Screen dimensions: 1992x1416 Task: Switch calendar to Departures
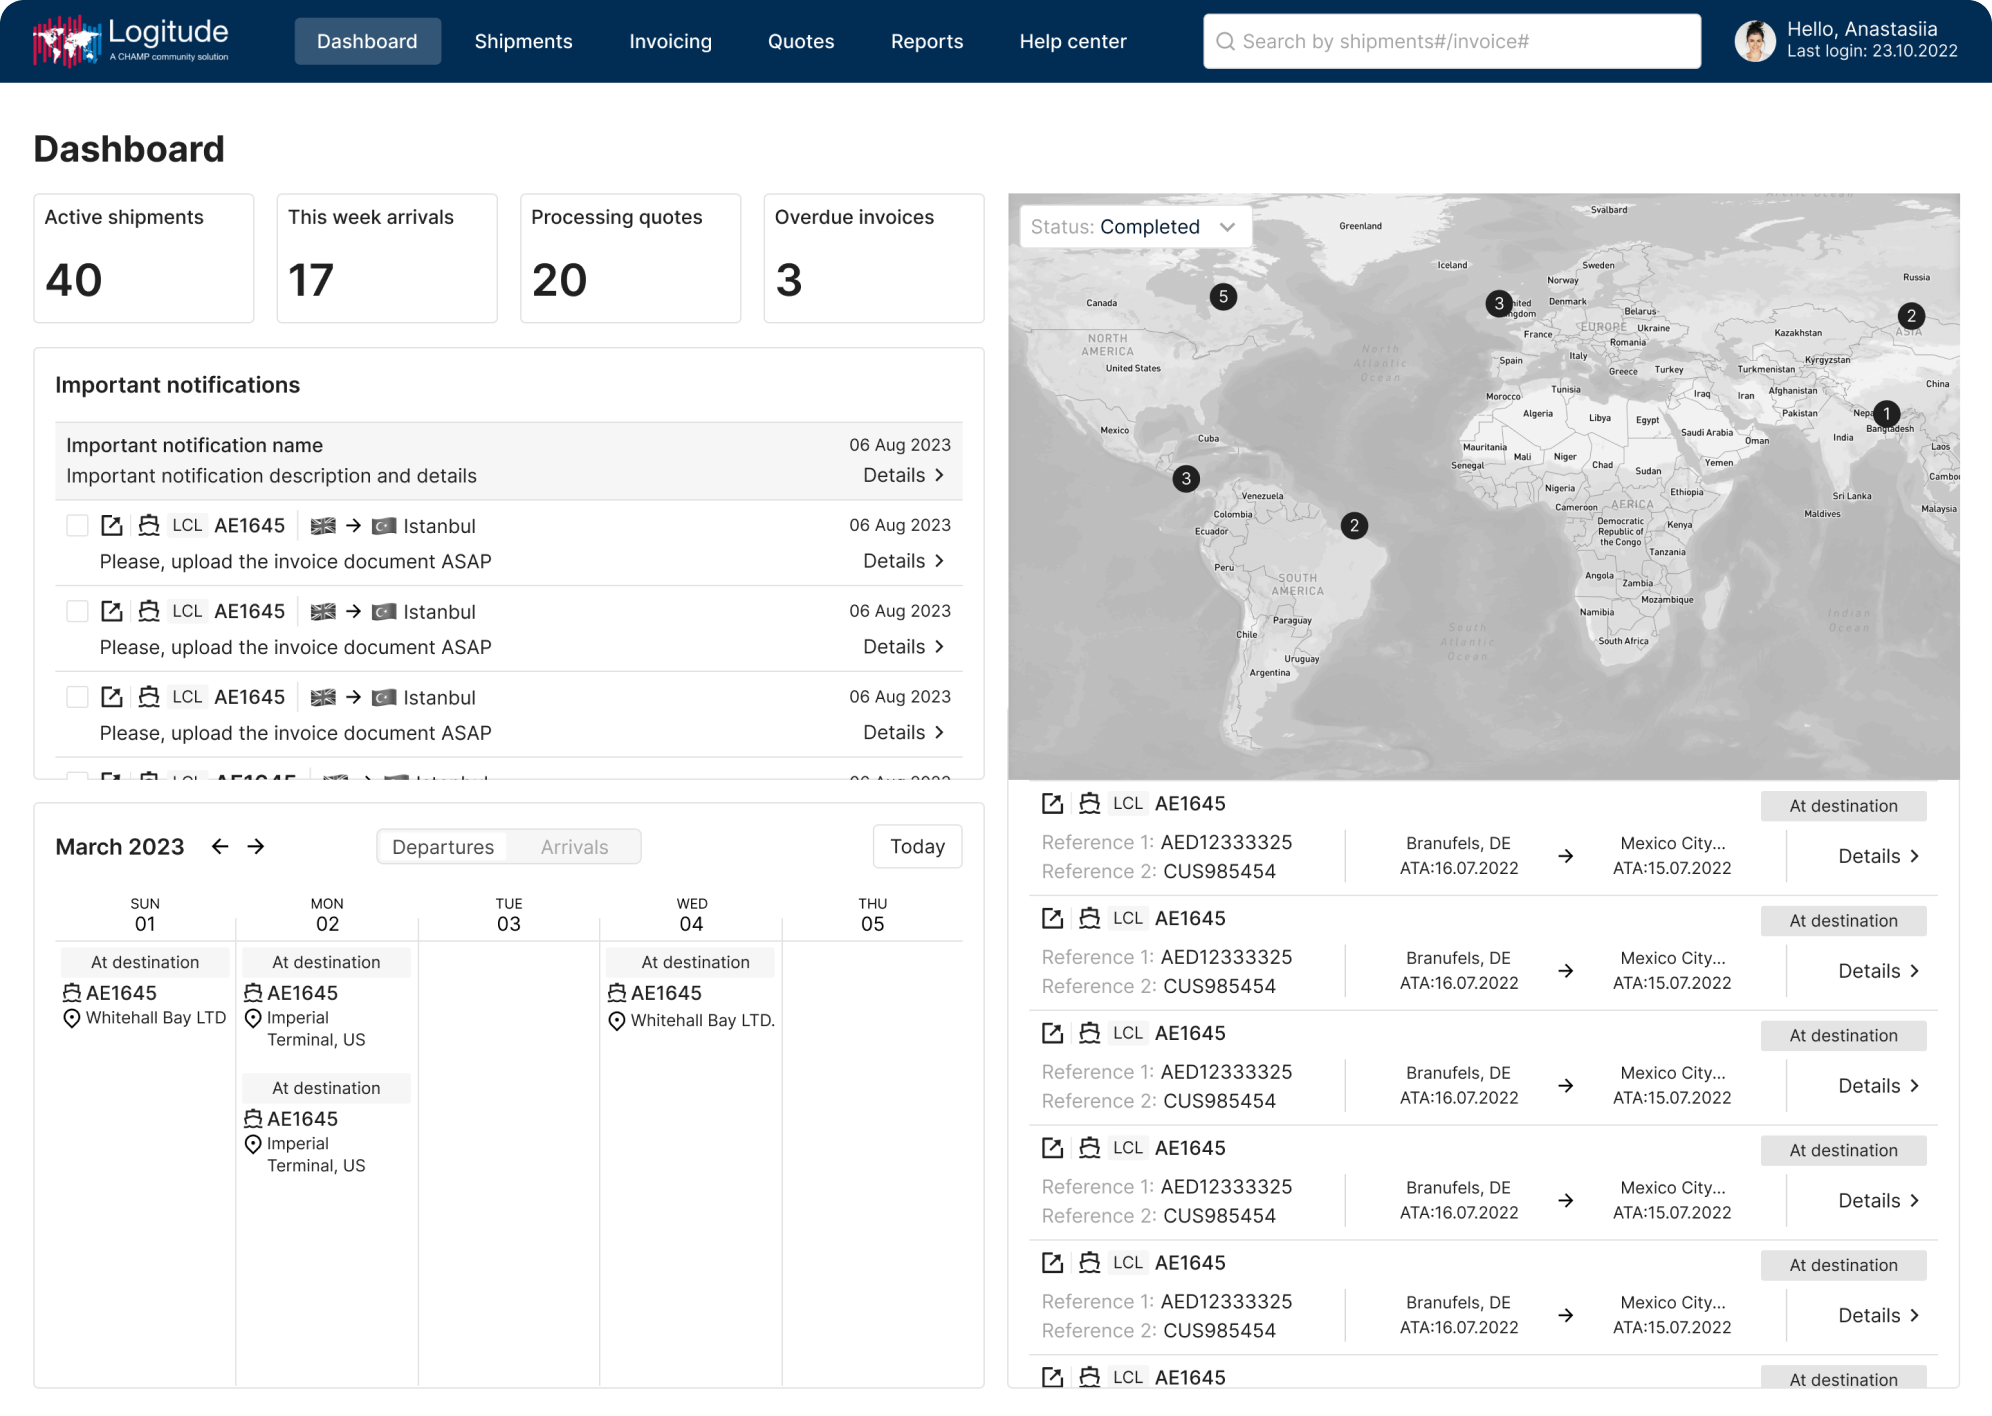(x=443, y=847)
